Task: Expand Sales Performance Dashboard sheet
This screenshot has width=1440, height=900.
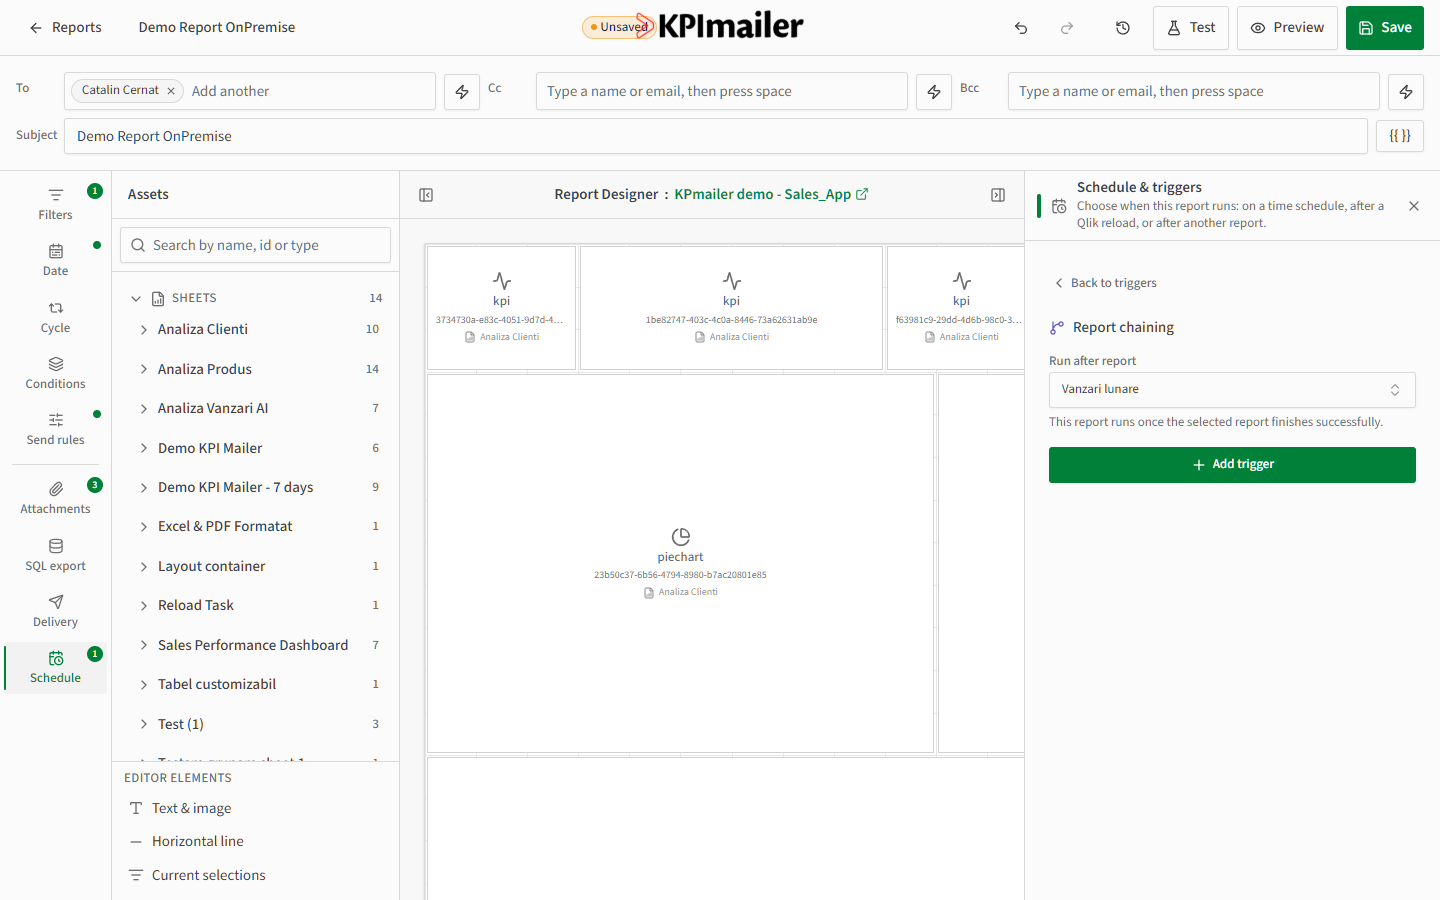Action: click(x=144, y=646)
